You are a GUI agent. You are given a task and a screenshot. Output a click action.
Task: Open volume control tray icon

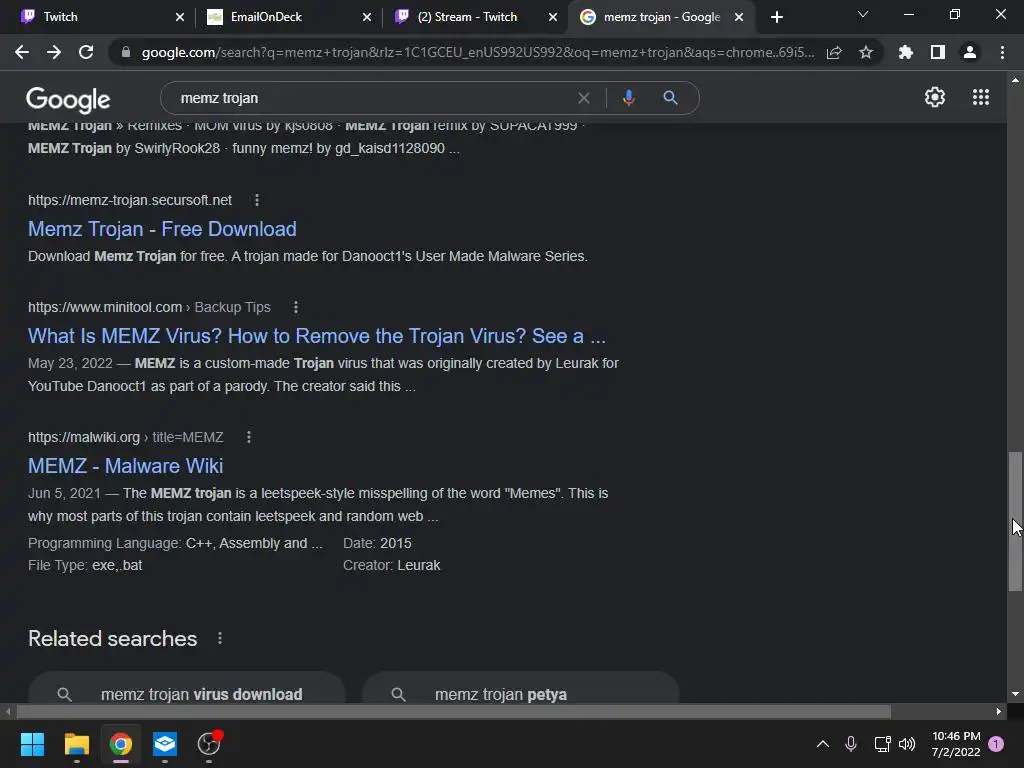907,744
